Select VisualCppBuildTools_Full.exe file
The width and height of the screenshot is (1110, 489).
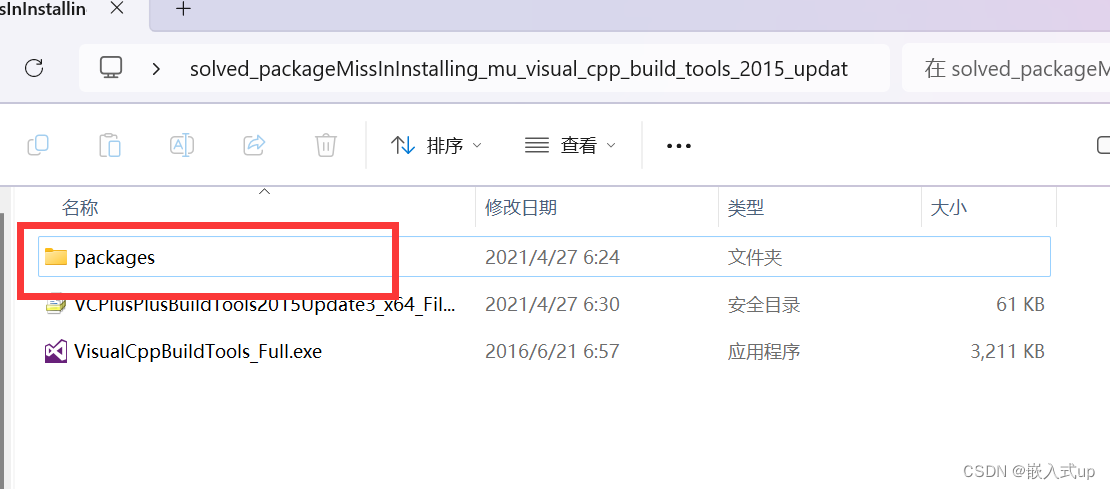pos(544,351)
